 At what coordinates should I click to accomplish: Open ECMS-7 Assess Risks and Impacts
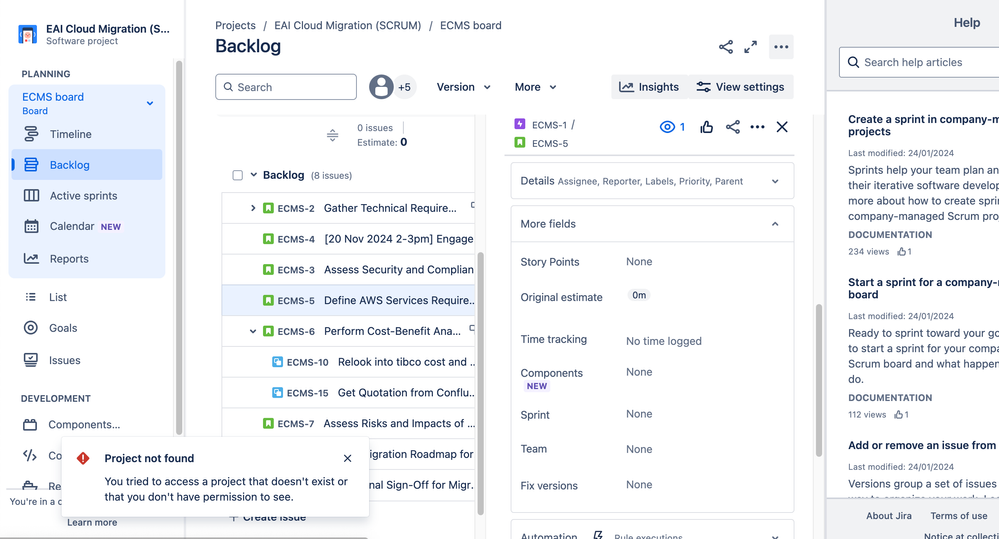pos(349,424)
